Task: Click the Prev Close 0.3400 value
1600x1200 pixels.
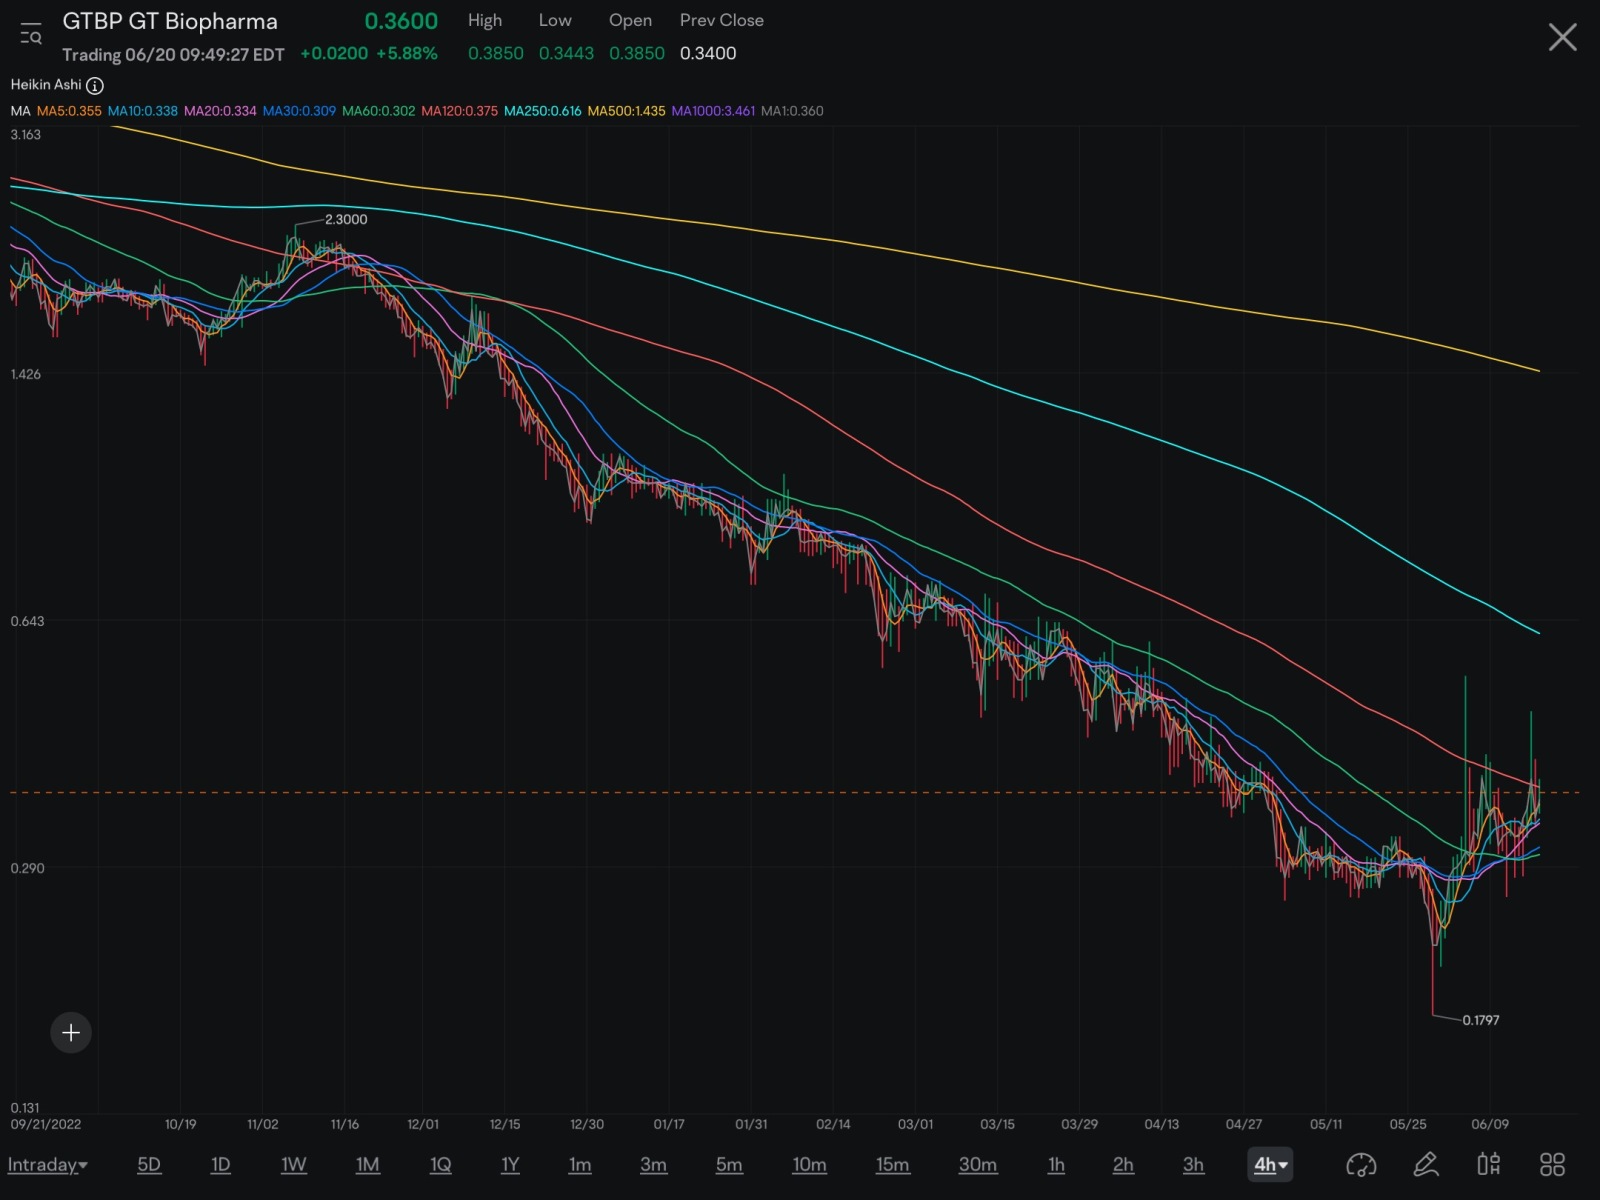Action: pos(708,54)
